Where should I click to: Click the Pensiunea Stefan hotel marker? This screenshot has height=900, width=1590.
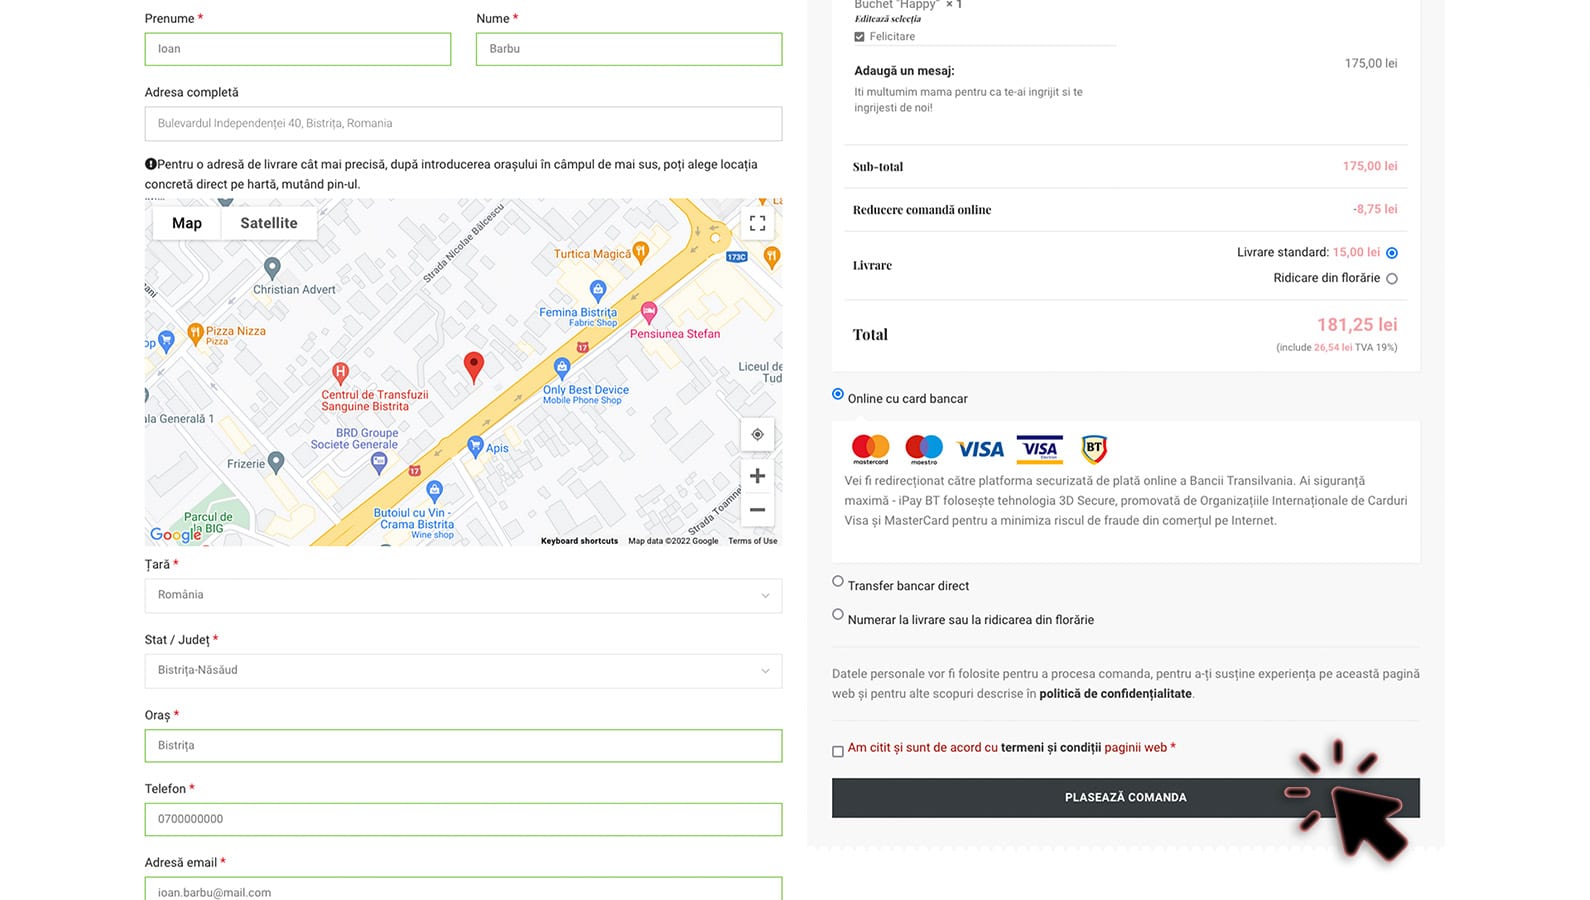(649, 312)
